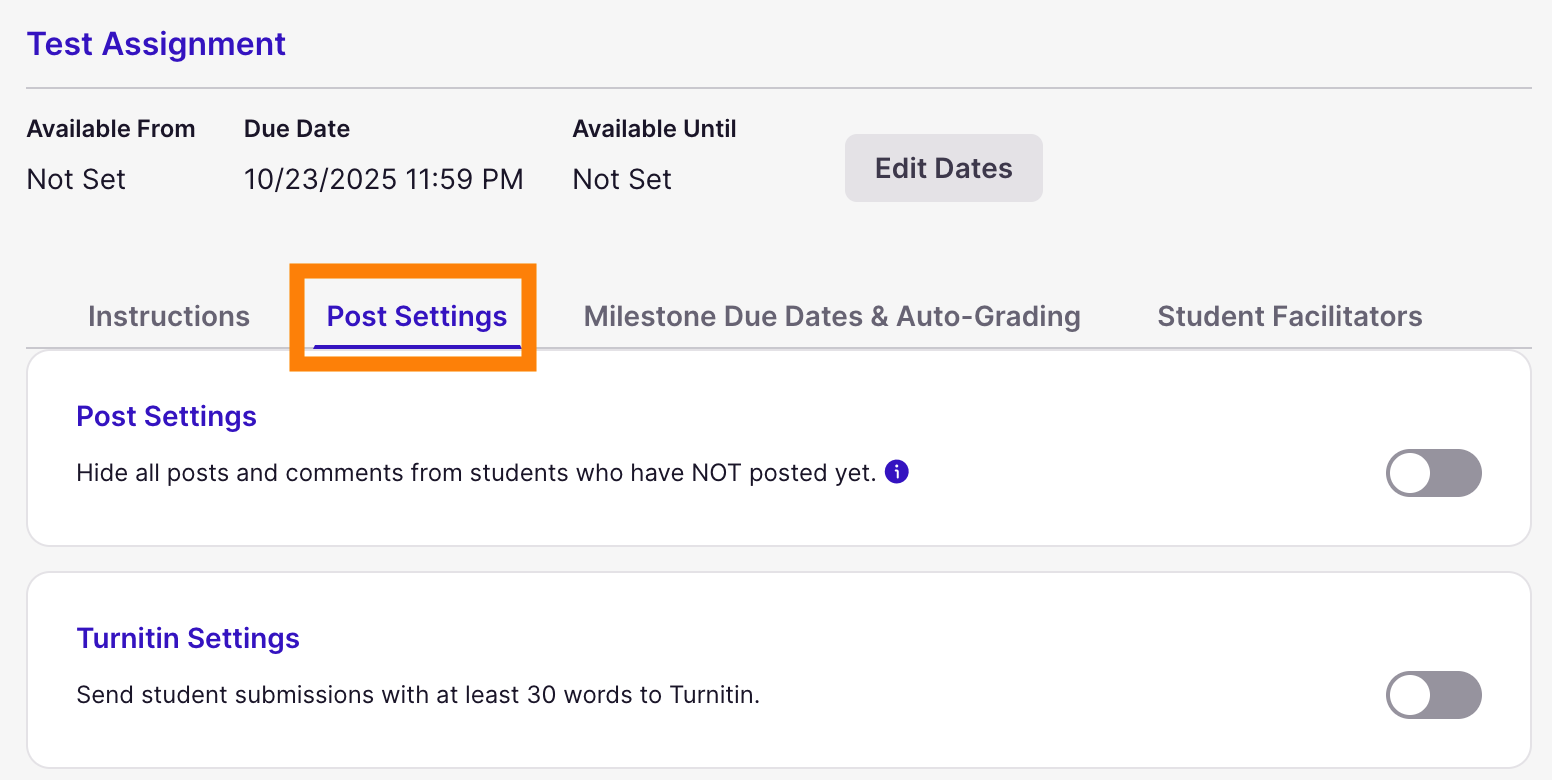Enable hiding posts from students who haven't posted
1552x780 pixels.
[x=1433, y=473]
